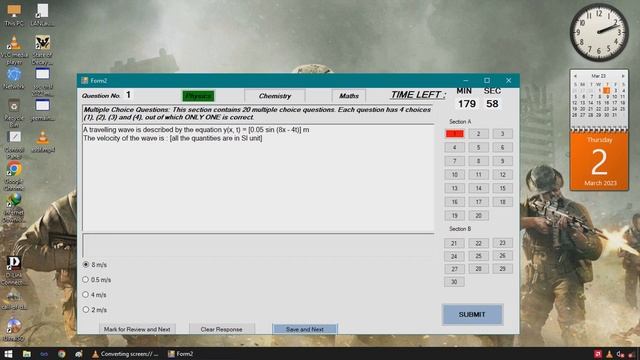This screenshot has width=640, height=360.
Task: Jump to question 23 in Section B
Action: (502, 243)
